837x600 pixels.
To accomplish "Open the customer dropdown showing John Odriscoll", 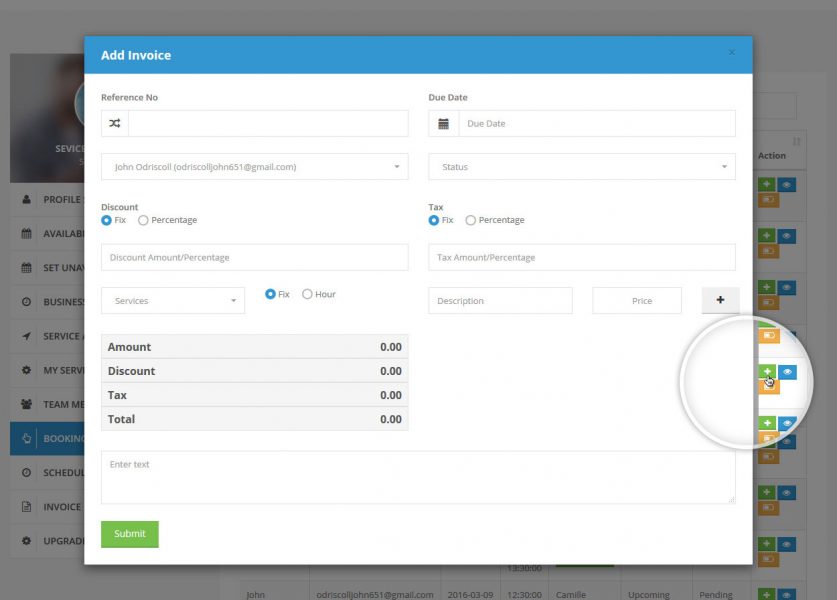I will 254,167.
